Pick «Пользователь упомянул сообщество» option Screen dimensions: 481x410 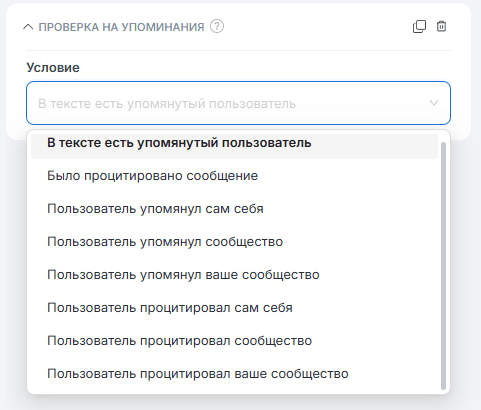click(234, 242)
